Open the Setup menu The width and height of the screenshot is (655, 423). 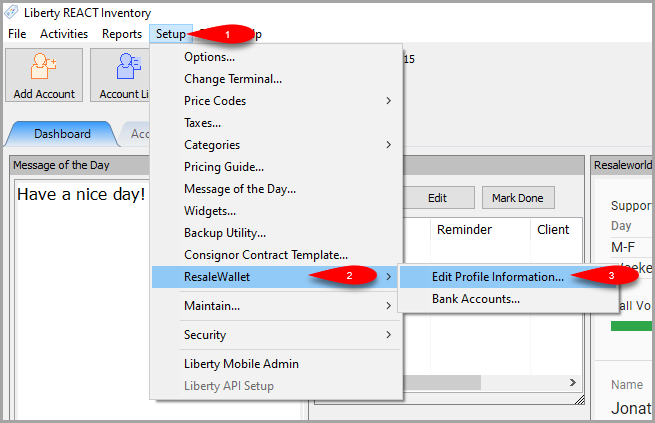click(171, 34)
